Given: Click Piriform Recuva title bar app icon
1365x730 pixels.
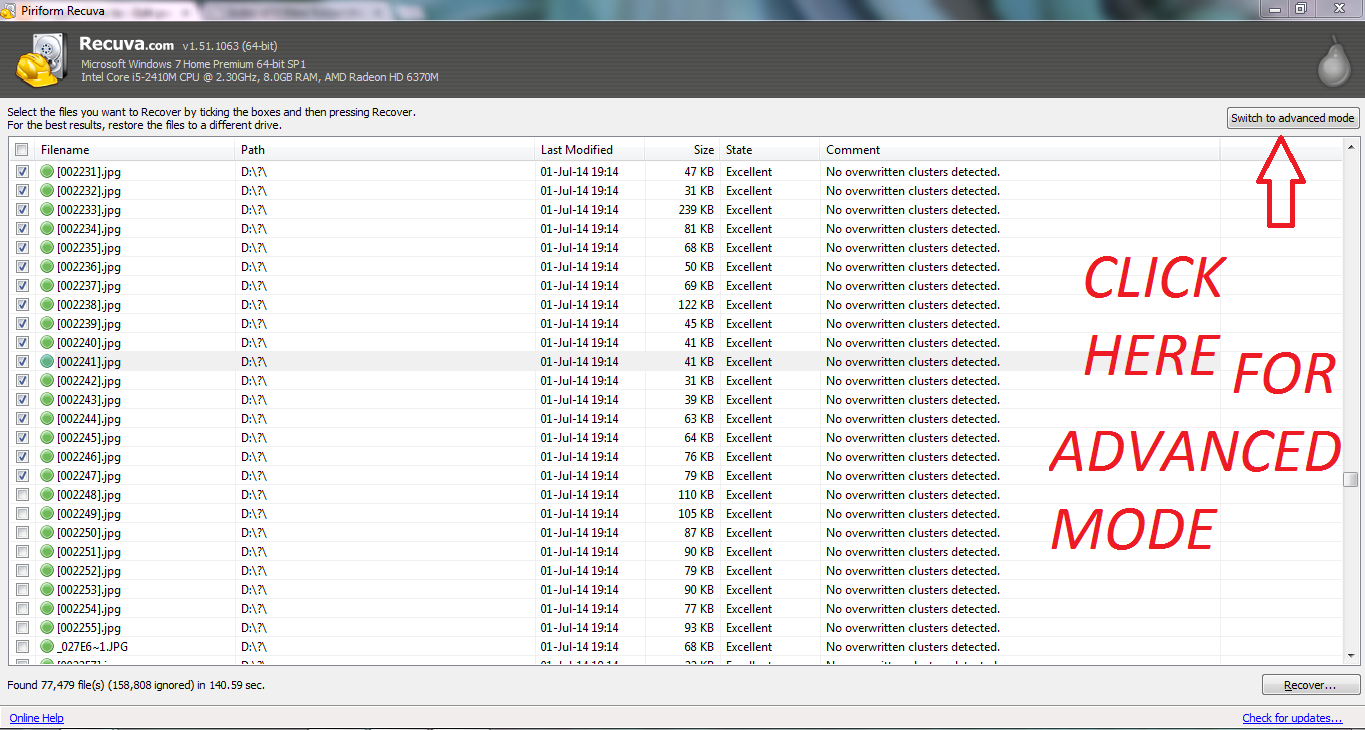Looking at the screenshot, I should tap(9, 9).
